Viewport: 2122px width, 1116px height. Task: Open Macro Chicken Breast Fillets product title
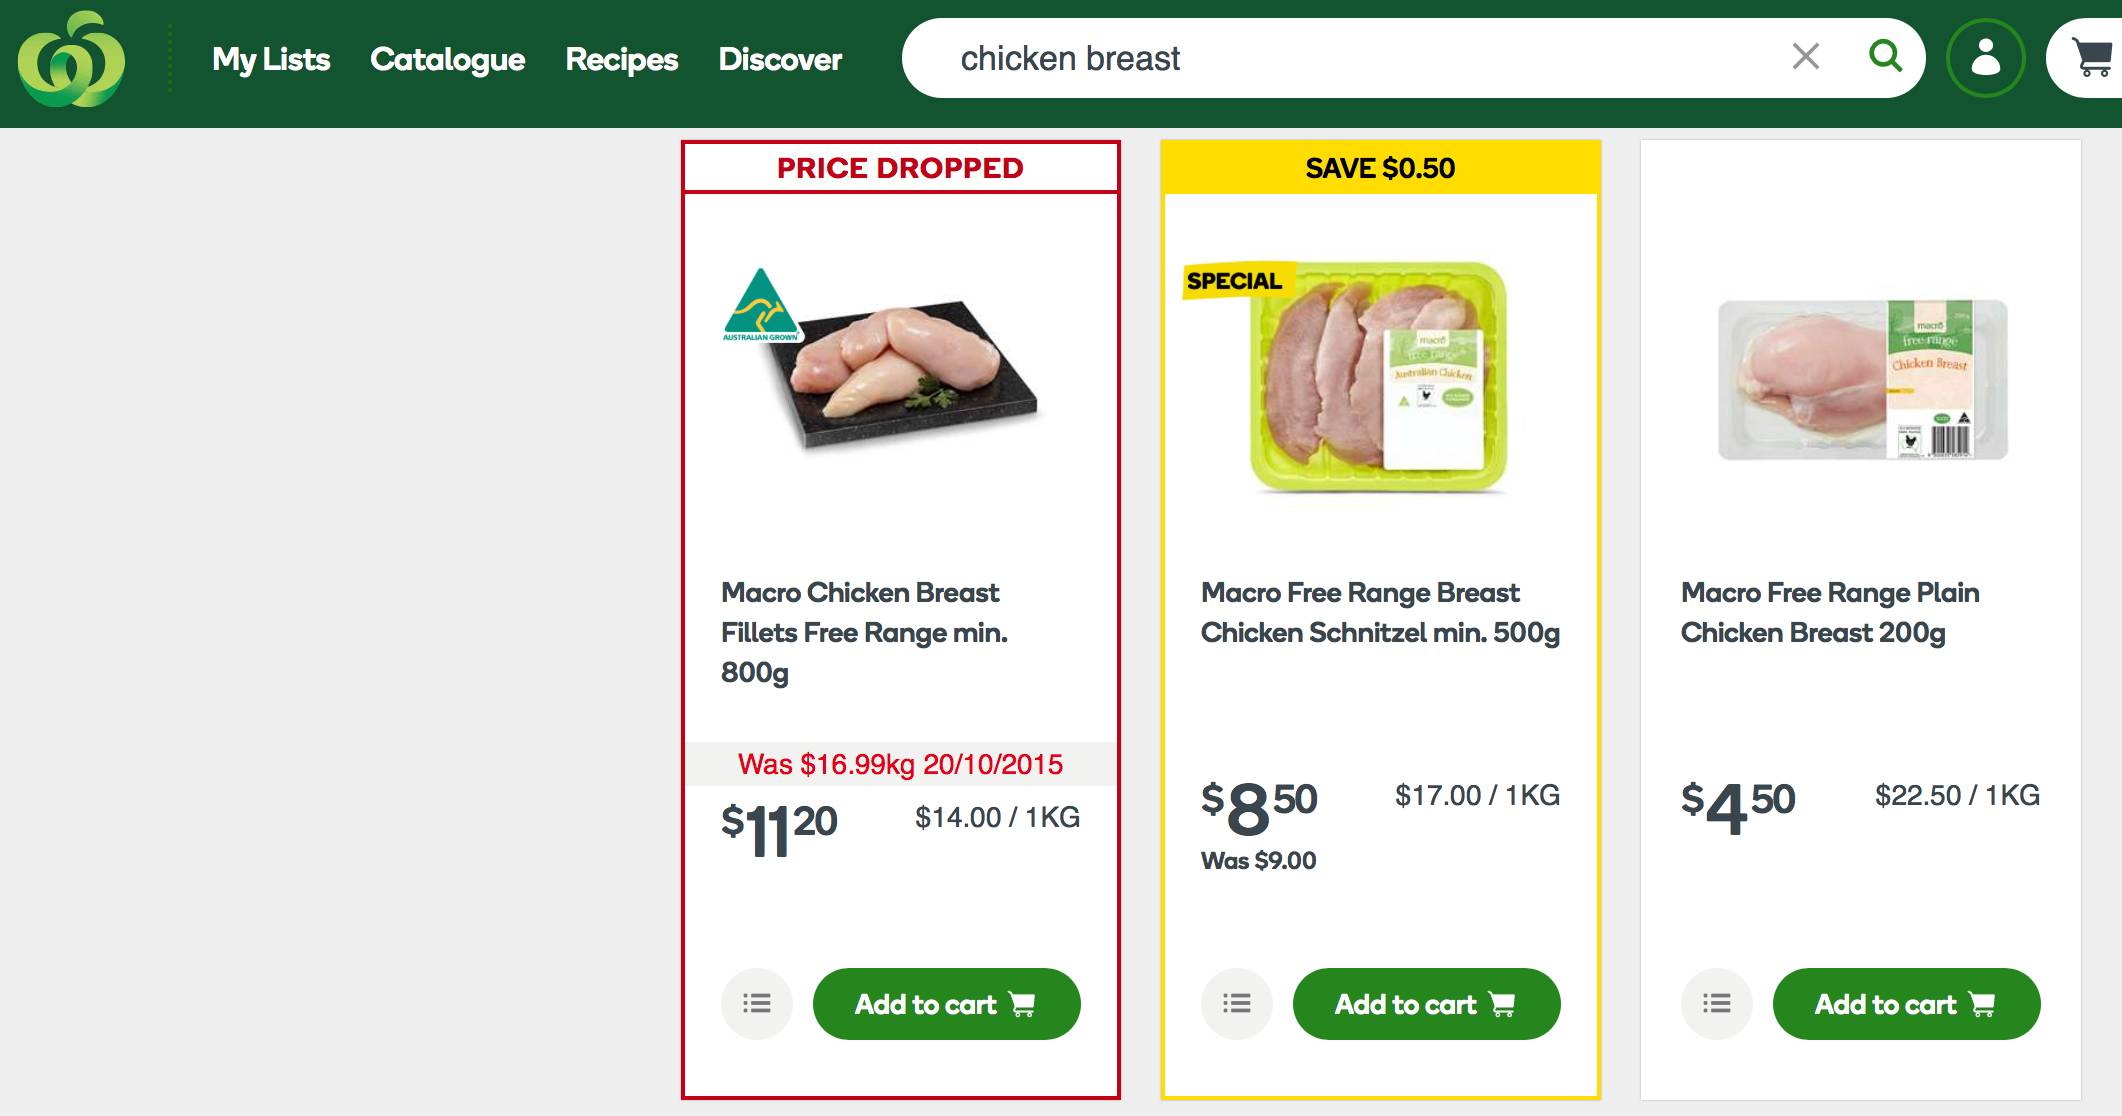click(x=864, y=632)
